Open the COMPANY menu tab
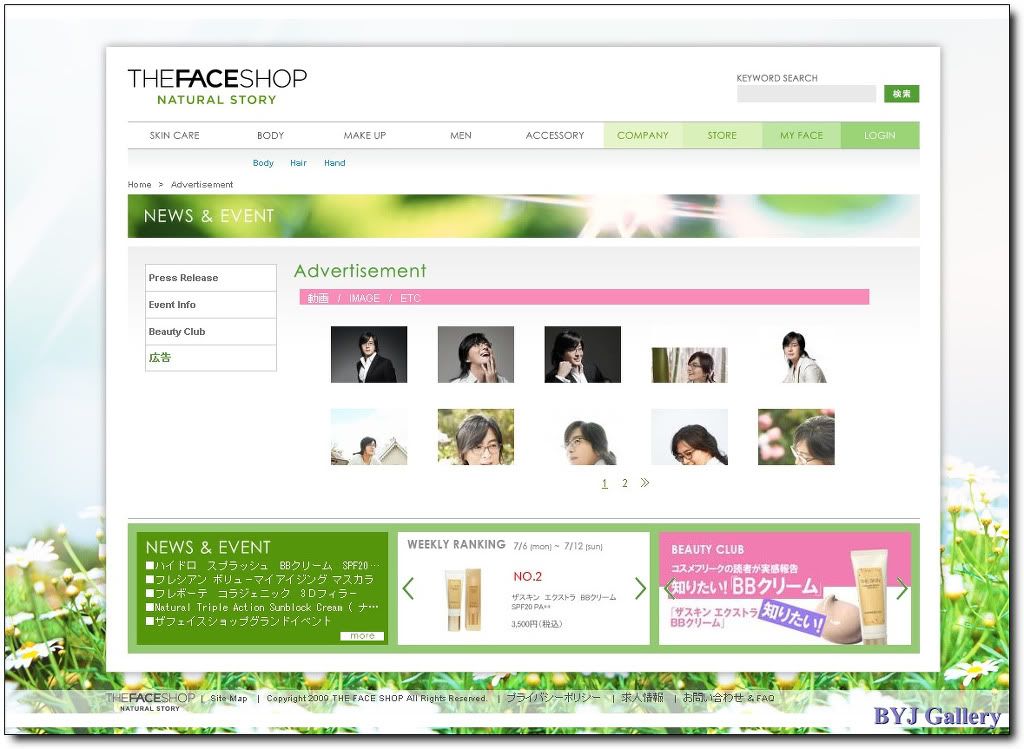Screen dimensions: 1024x749 point(643,135)
